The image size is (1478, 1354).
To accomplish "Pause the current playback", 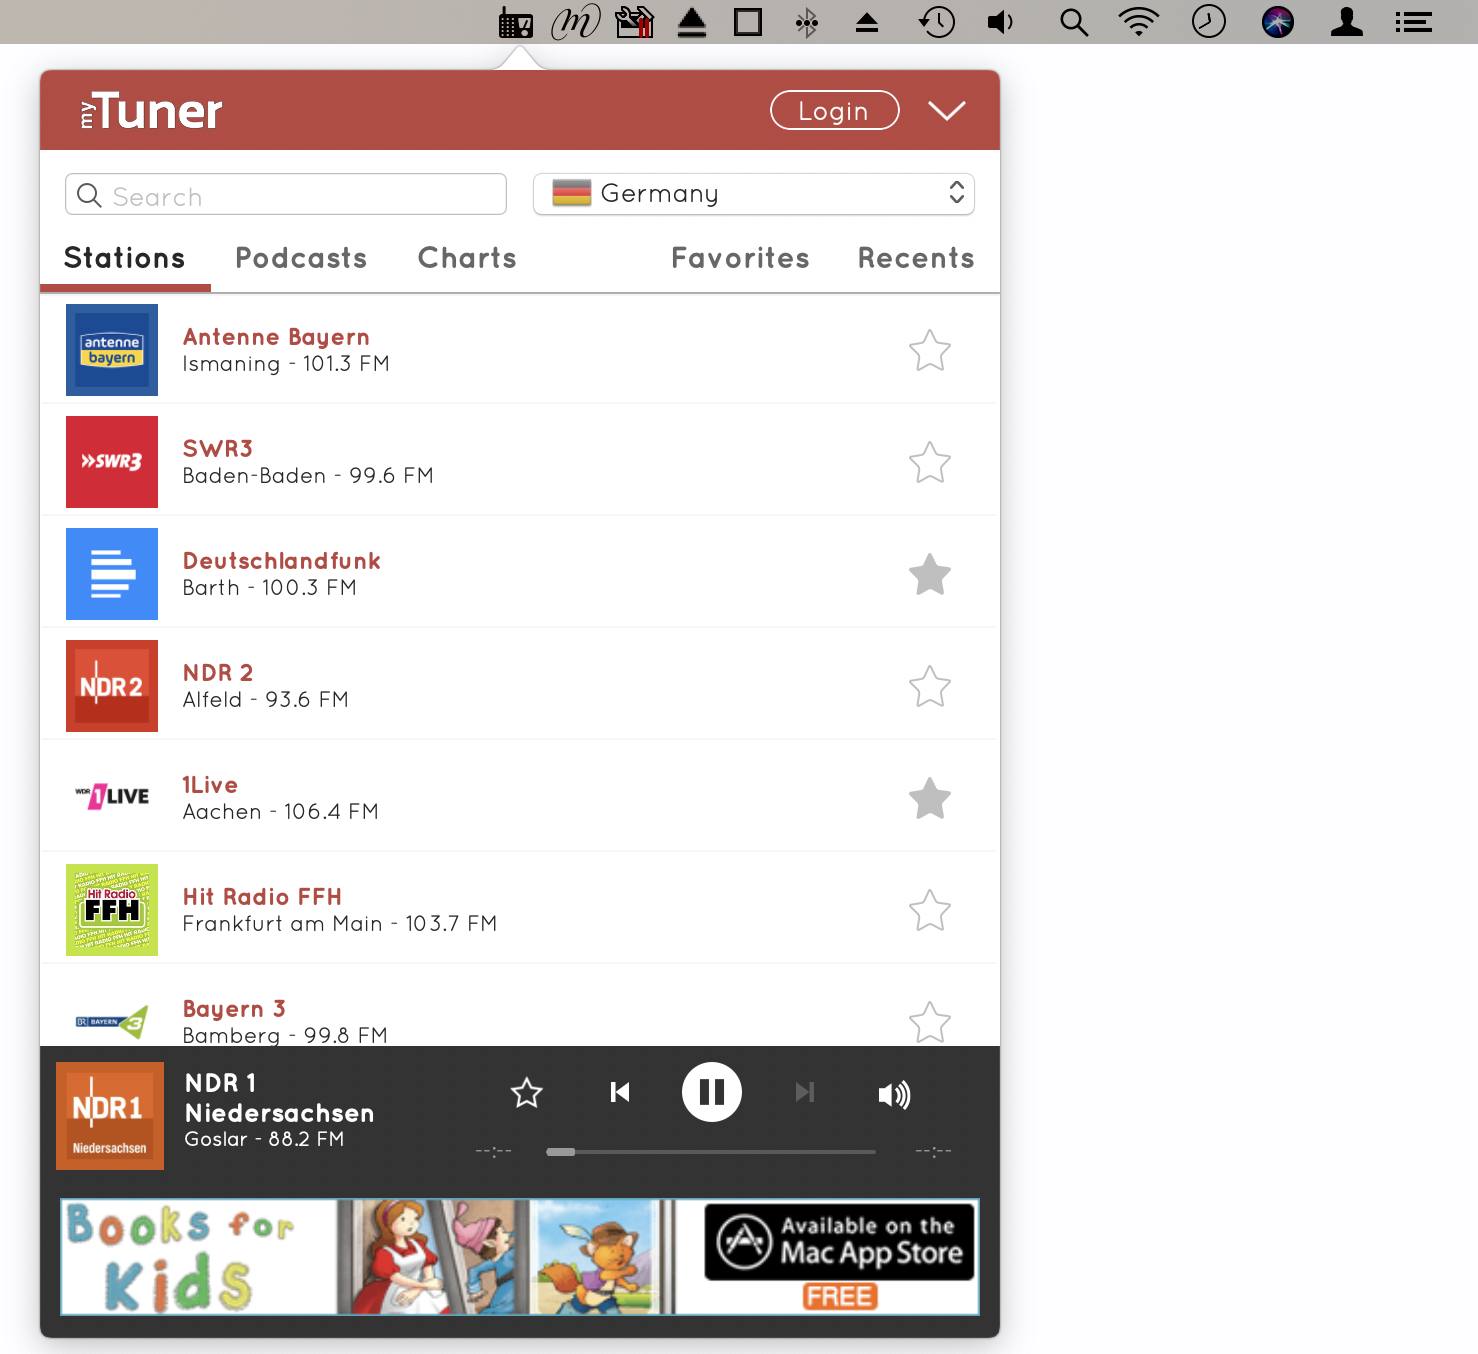I will 712,1092.
